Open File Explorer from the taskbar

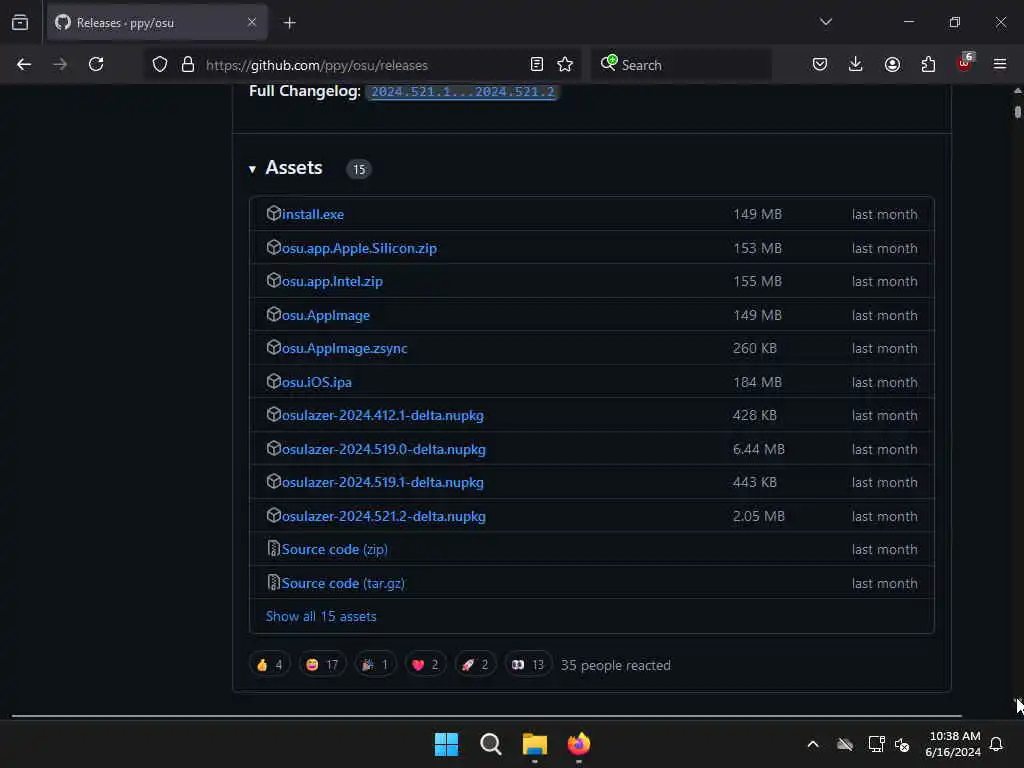[x=535, y=744]
